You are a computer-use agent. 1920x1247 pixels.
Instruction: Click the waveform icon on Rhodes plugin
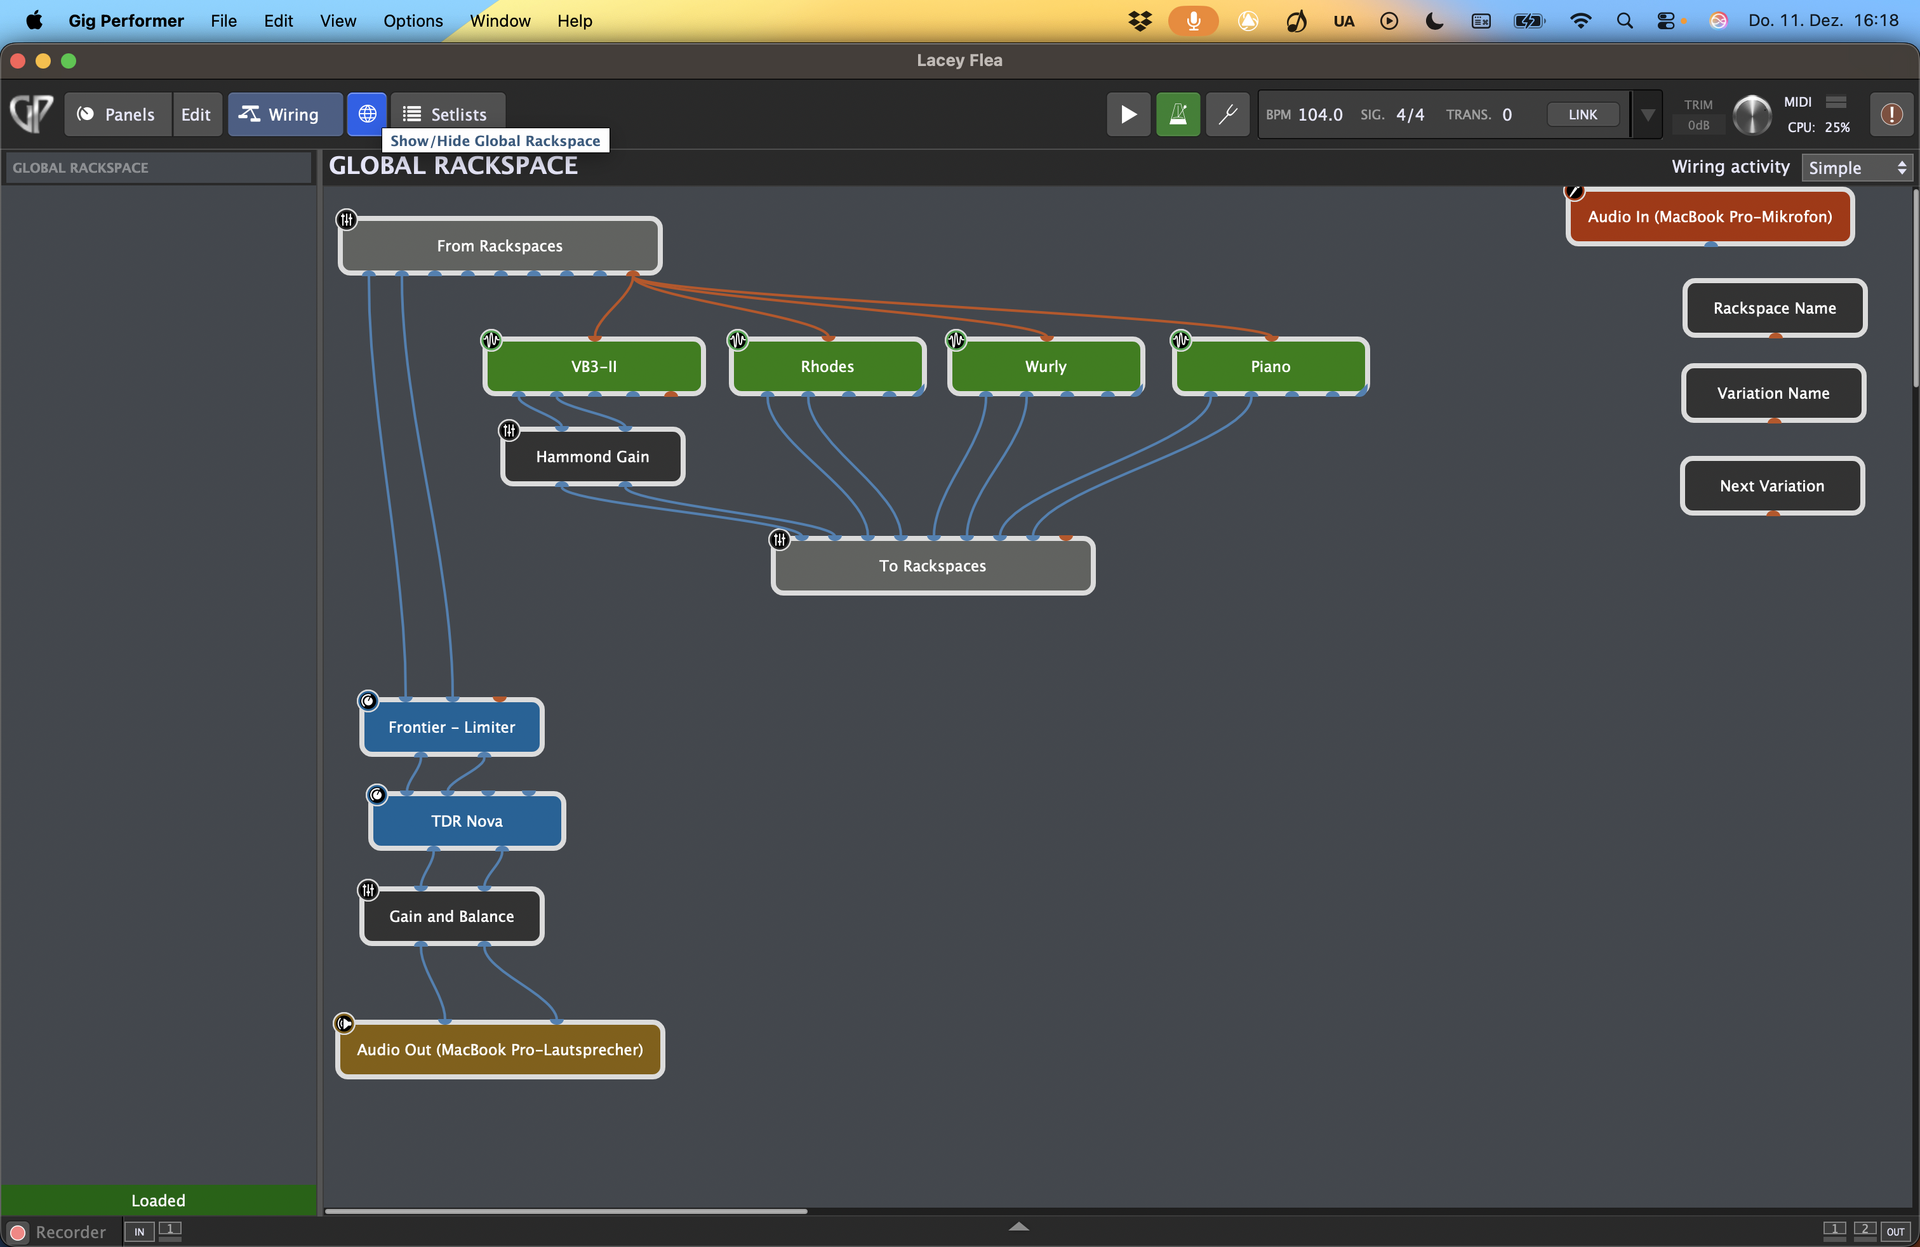[737, 340]
